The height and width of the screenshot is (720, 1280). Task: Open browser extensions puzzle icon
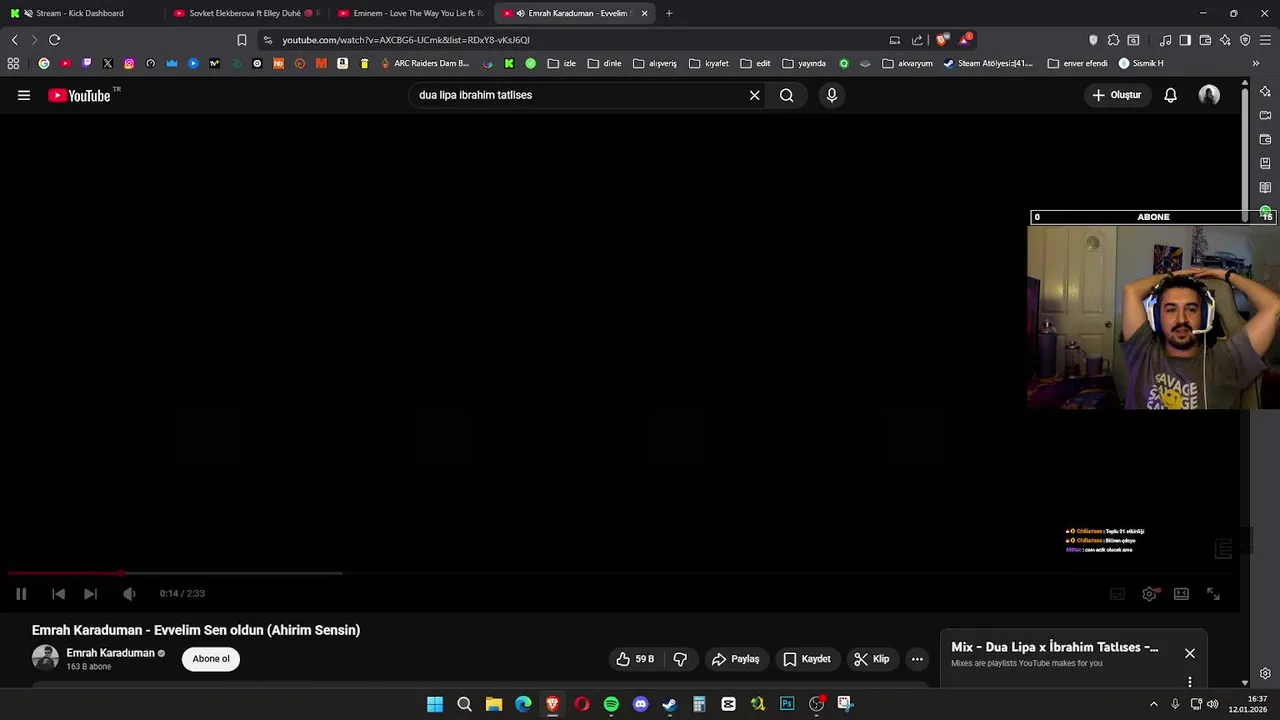[x=1113, y=40]
